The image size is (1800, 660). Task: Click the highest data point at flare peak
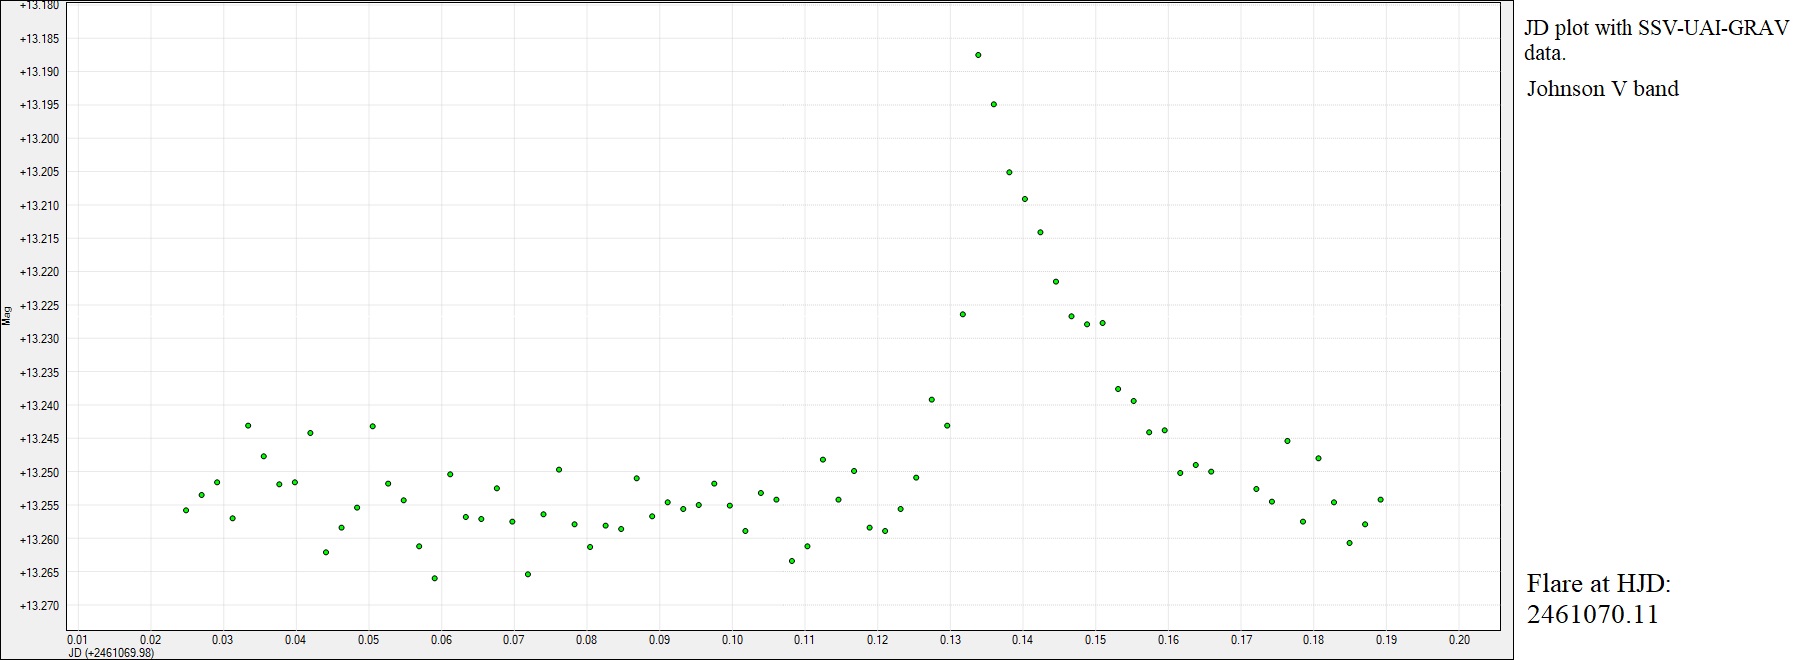[978, 55]
